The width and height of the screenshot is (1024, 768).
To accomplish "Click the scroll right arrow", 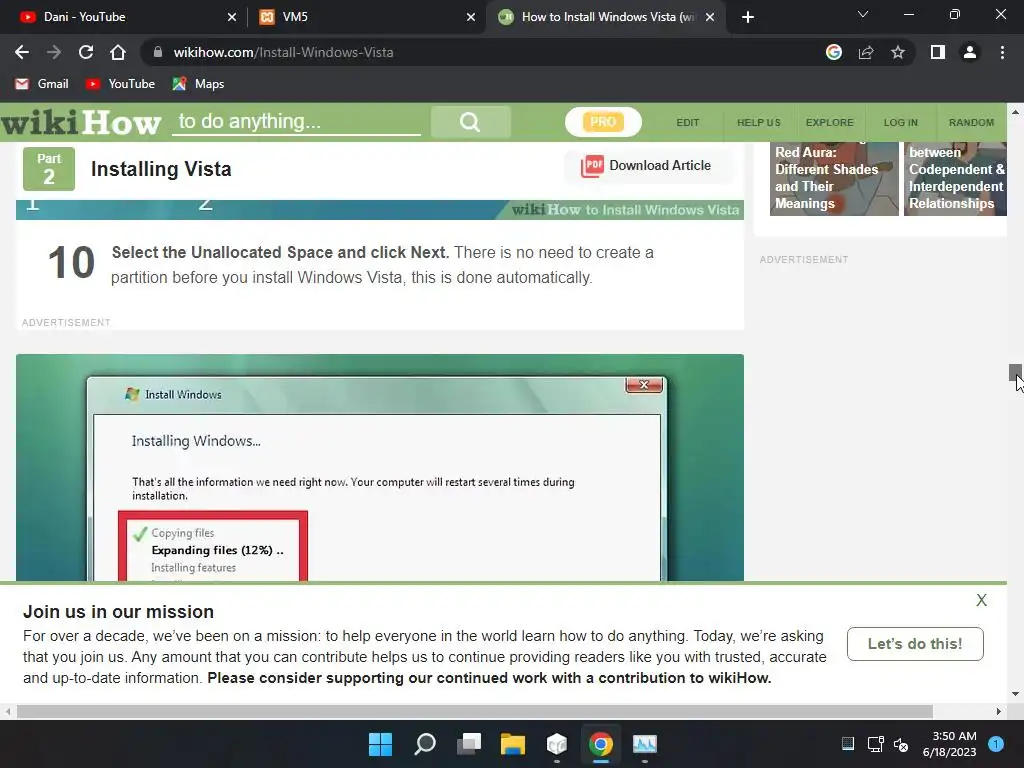I will [999, 711].
